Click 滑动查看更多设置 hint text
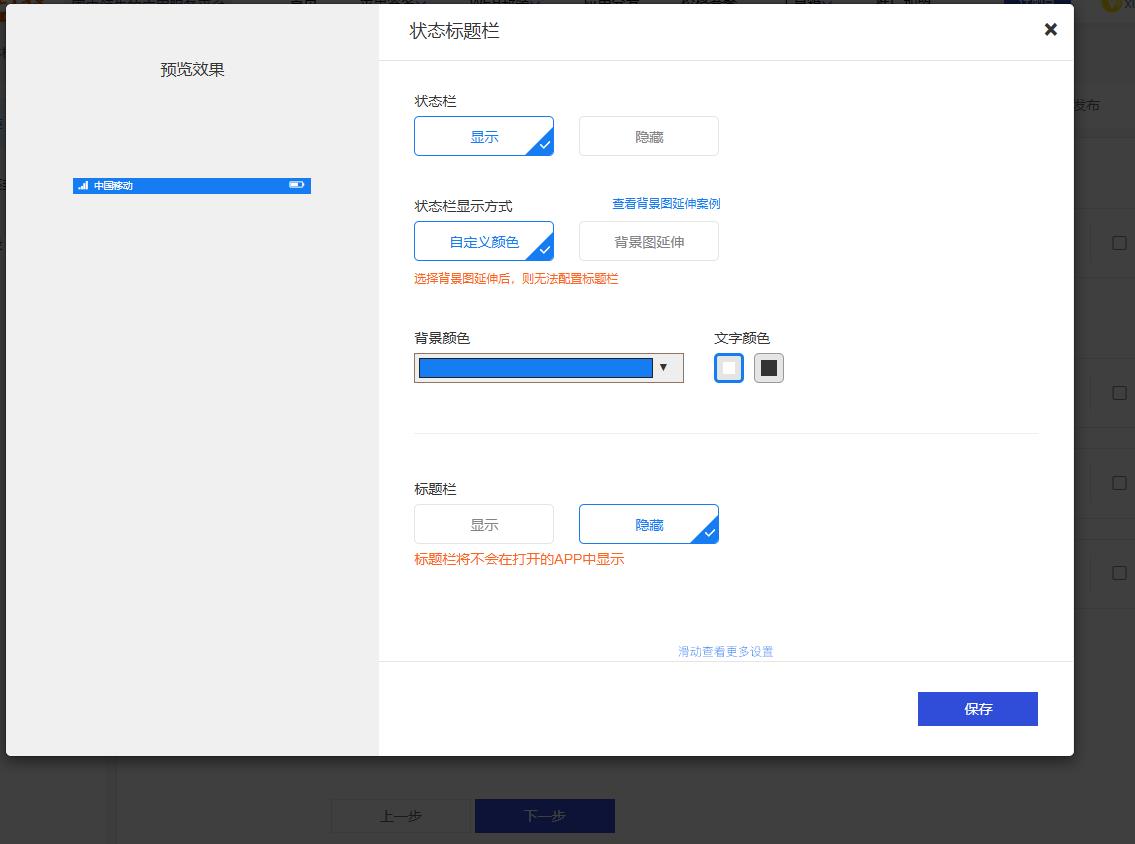The width and height of the screenshot is (1135, 844). (726, 652)
